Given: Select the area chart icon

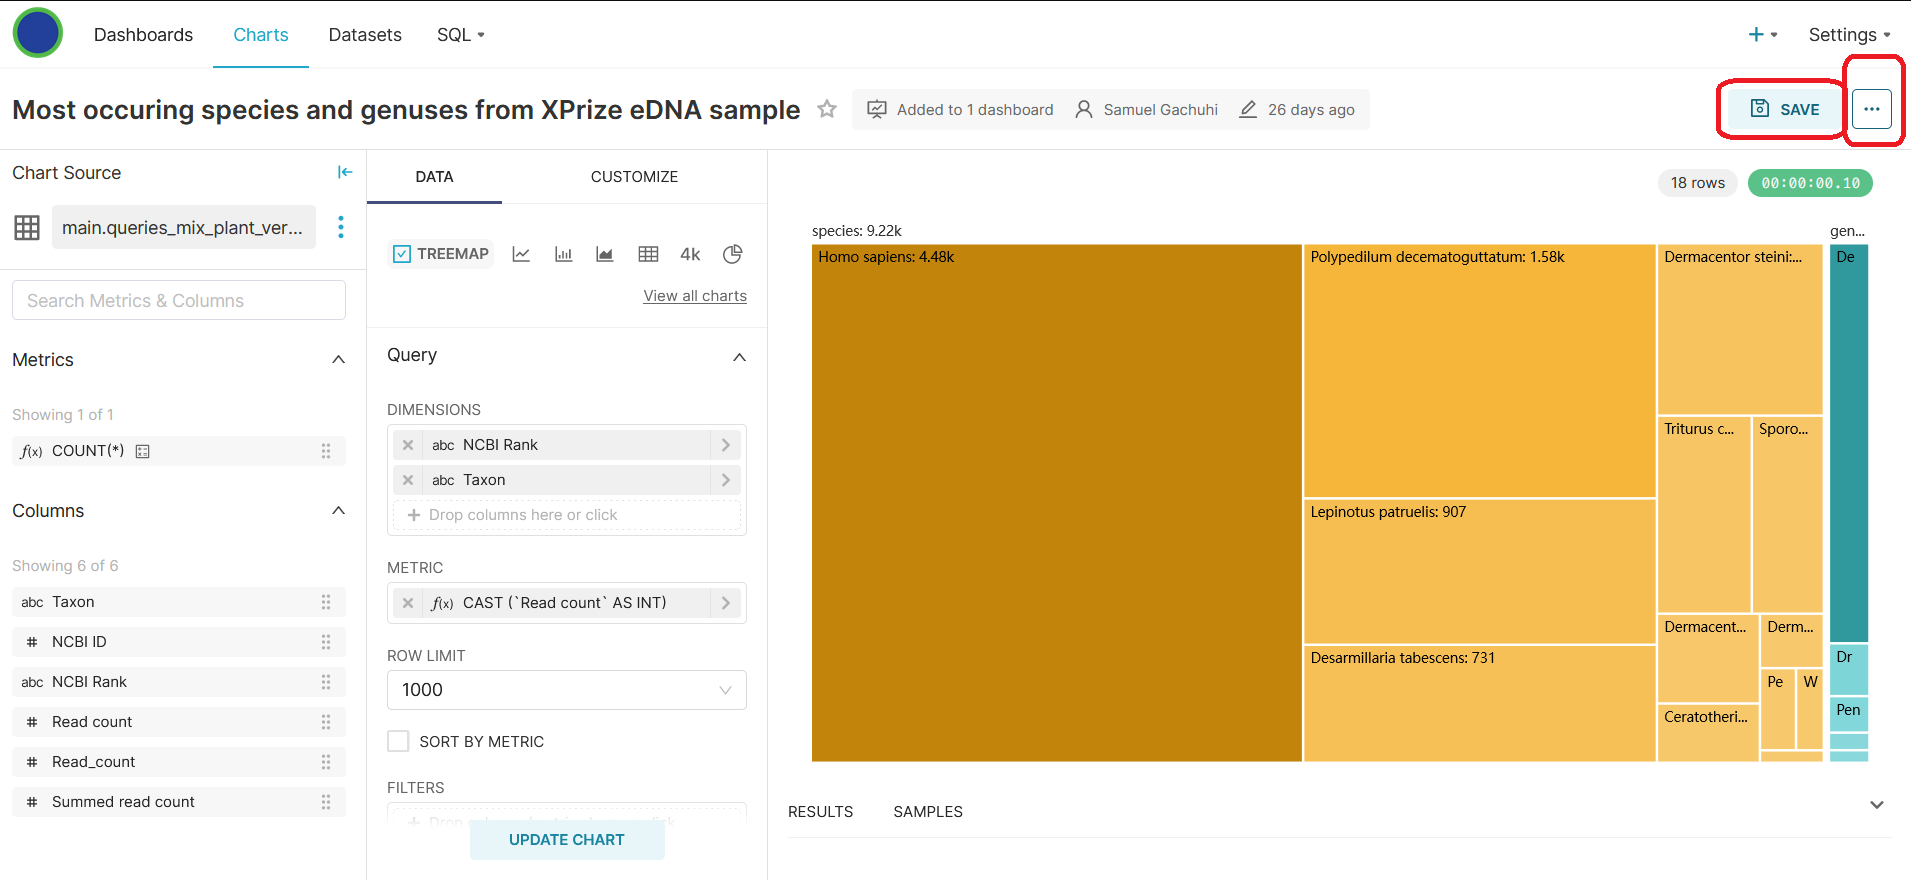Looking at the screenshot, I should pos(604,254).
